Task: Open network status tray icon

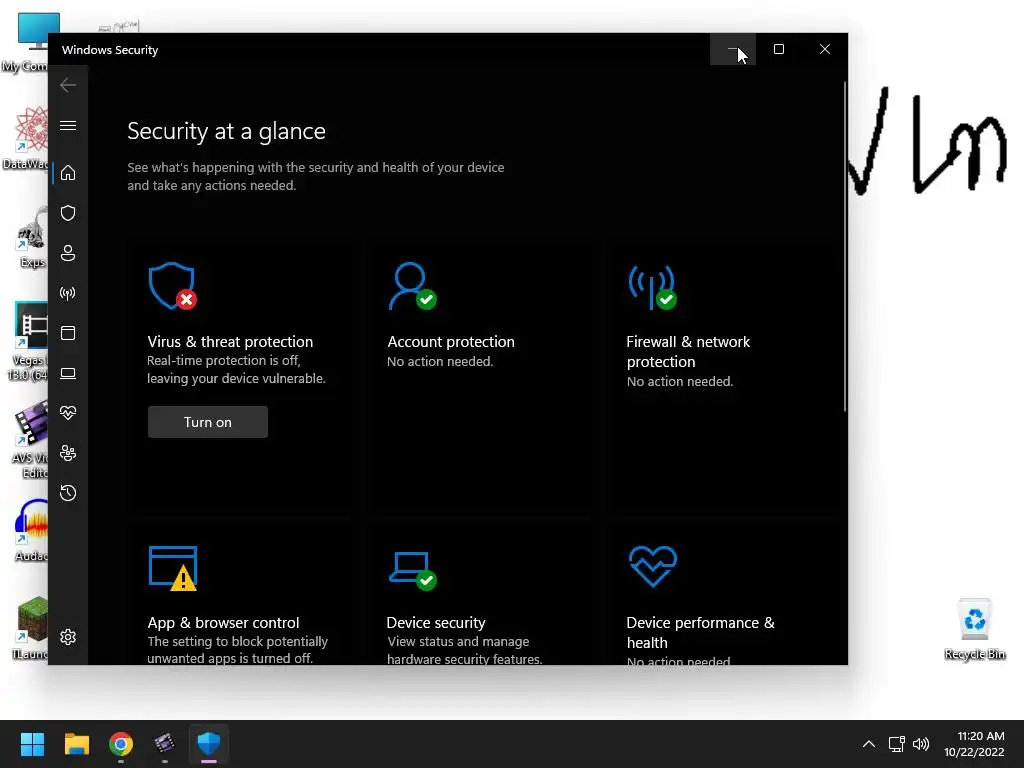Action: 896,744
